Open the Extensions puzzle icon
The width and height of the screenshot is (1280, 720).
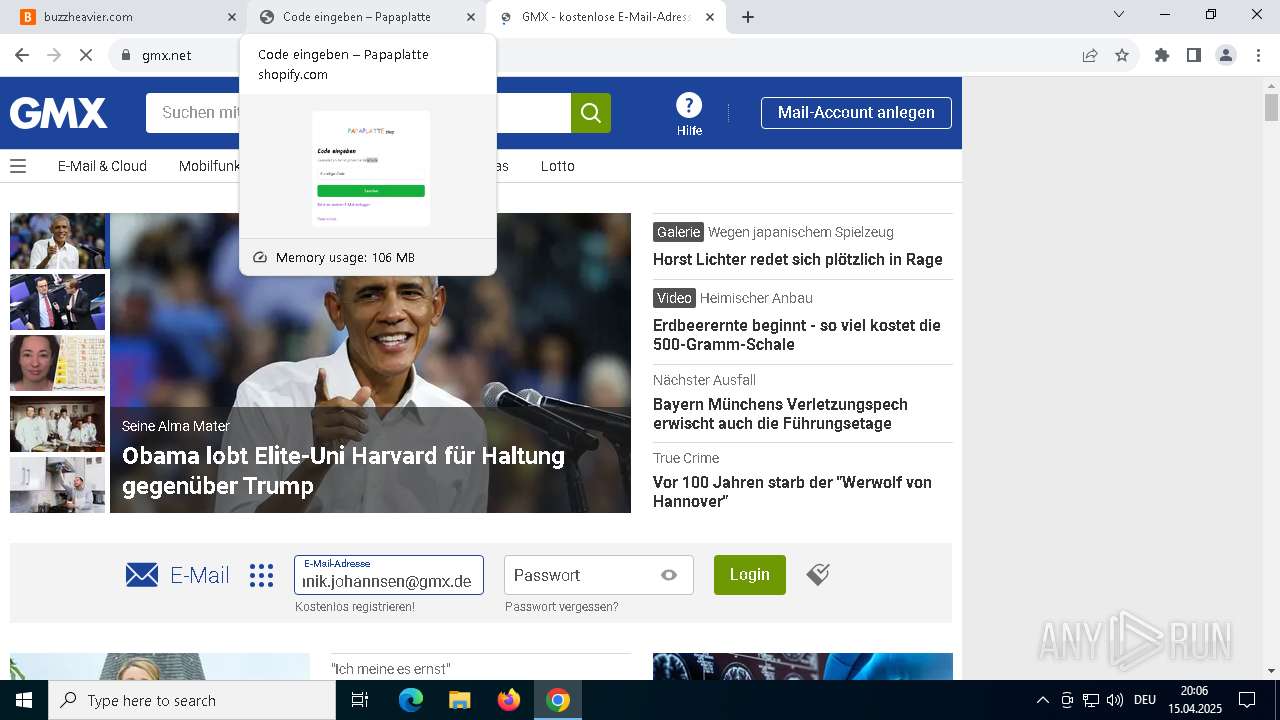click(x=1162, y=55)
